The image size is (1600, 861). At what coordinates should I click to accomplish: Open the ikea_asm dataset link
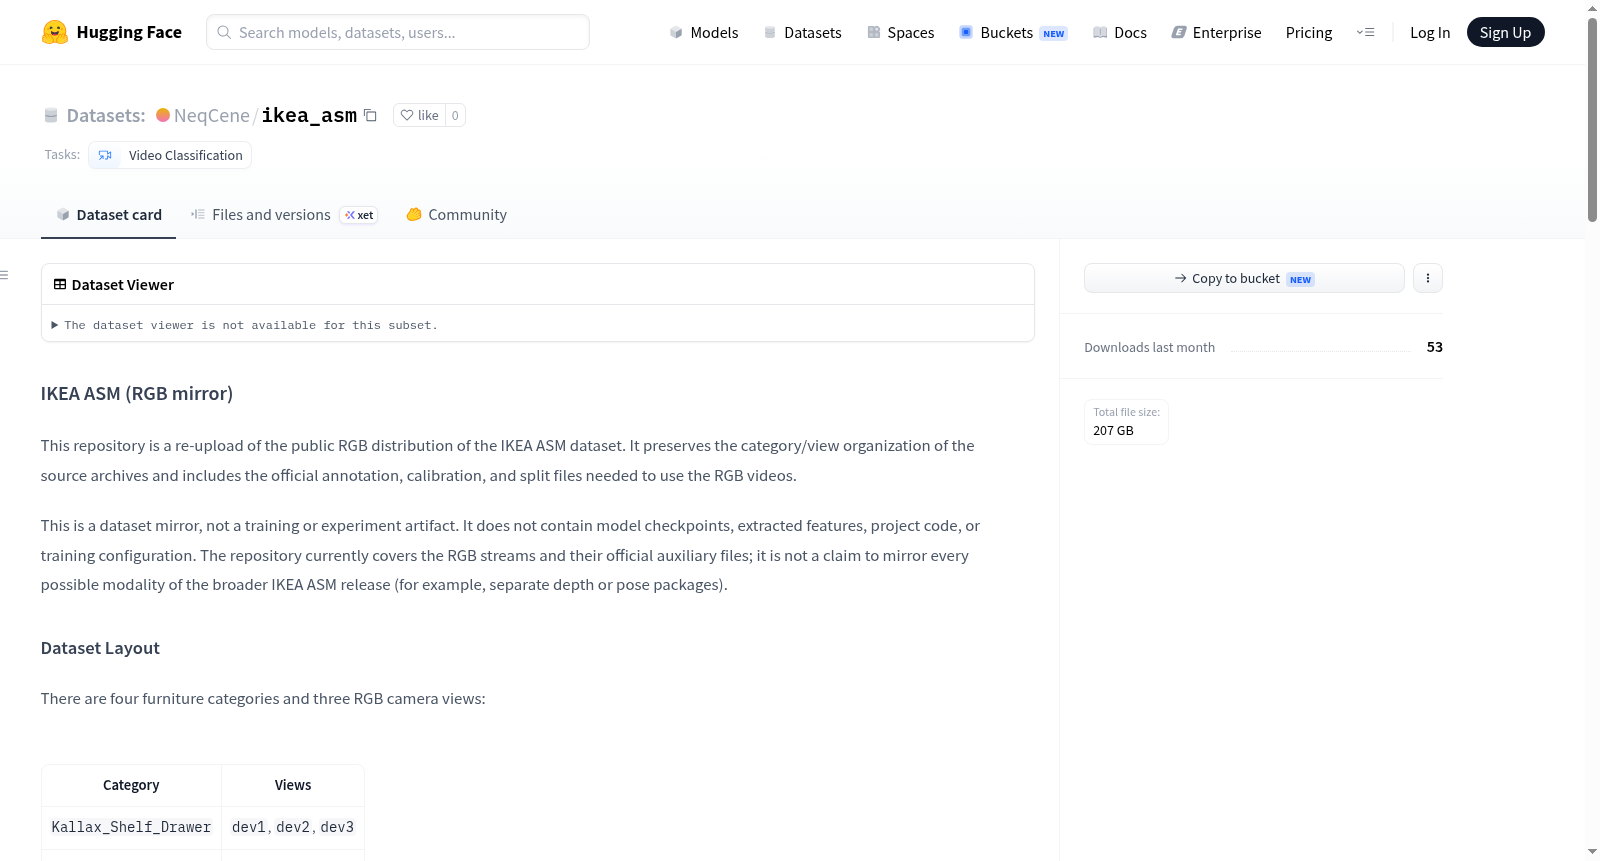309,115
